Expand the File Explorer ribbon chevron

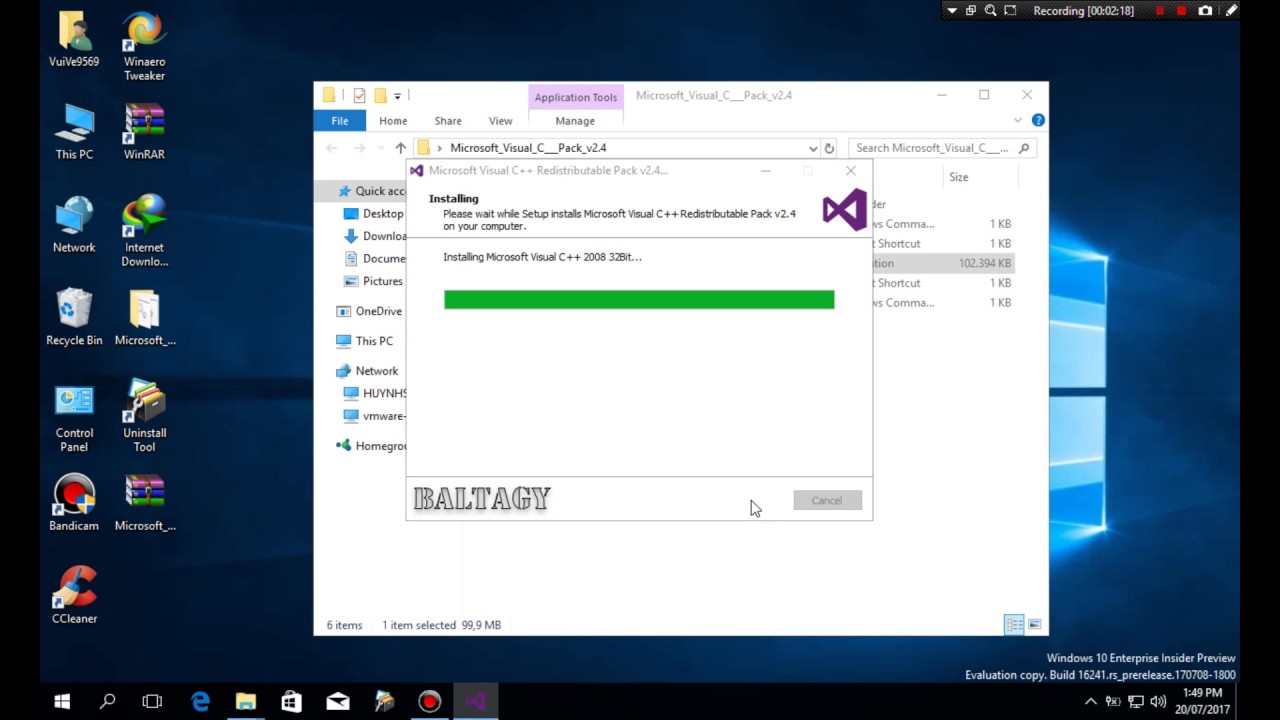point(1018,120)
